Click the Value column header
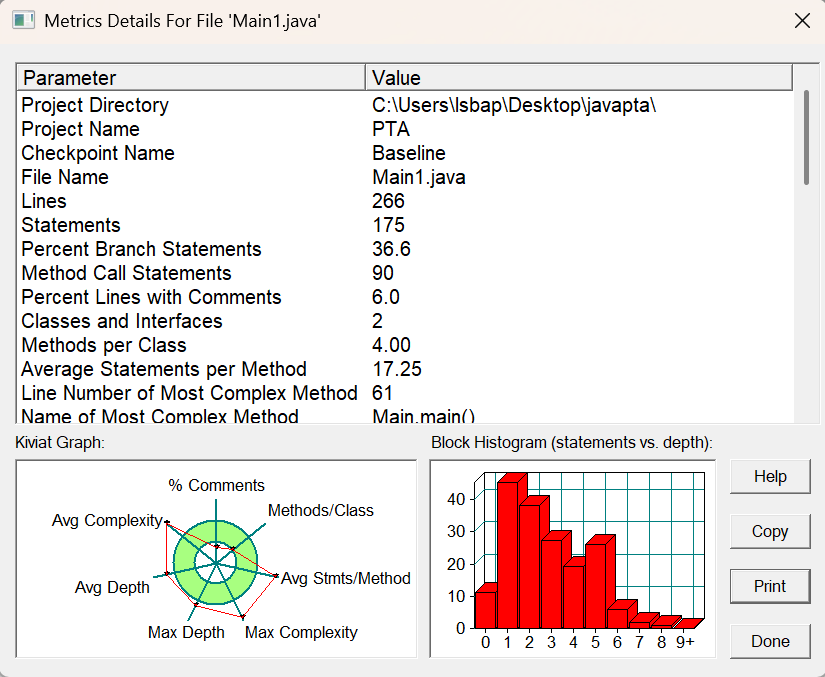The image size is (825, 677). 579,78
